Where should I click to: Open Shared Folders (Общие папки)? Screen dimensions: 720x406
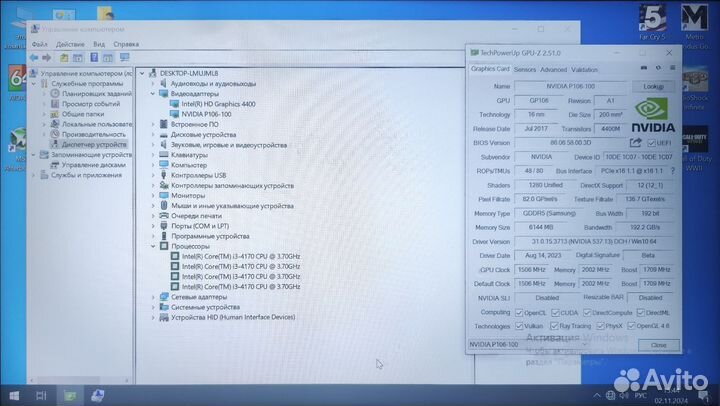83,114
